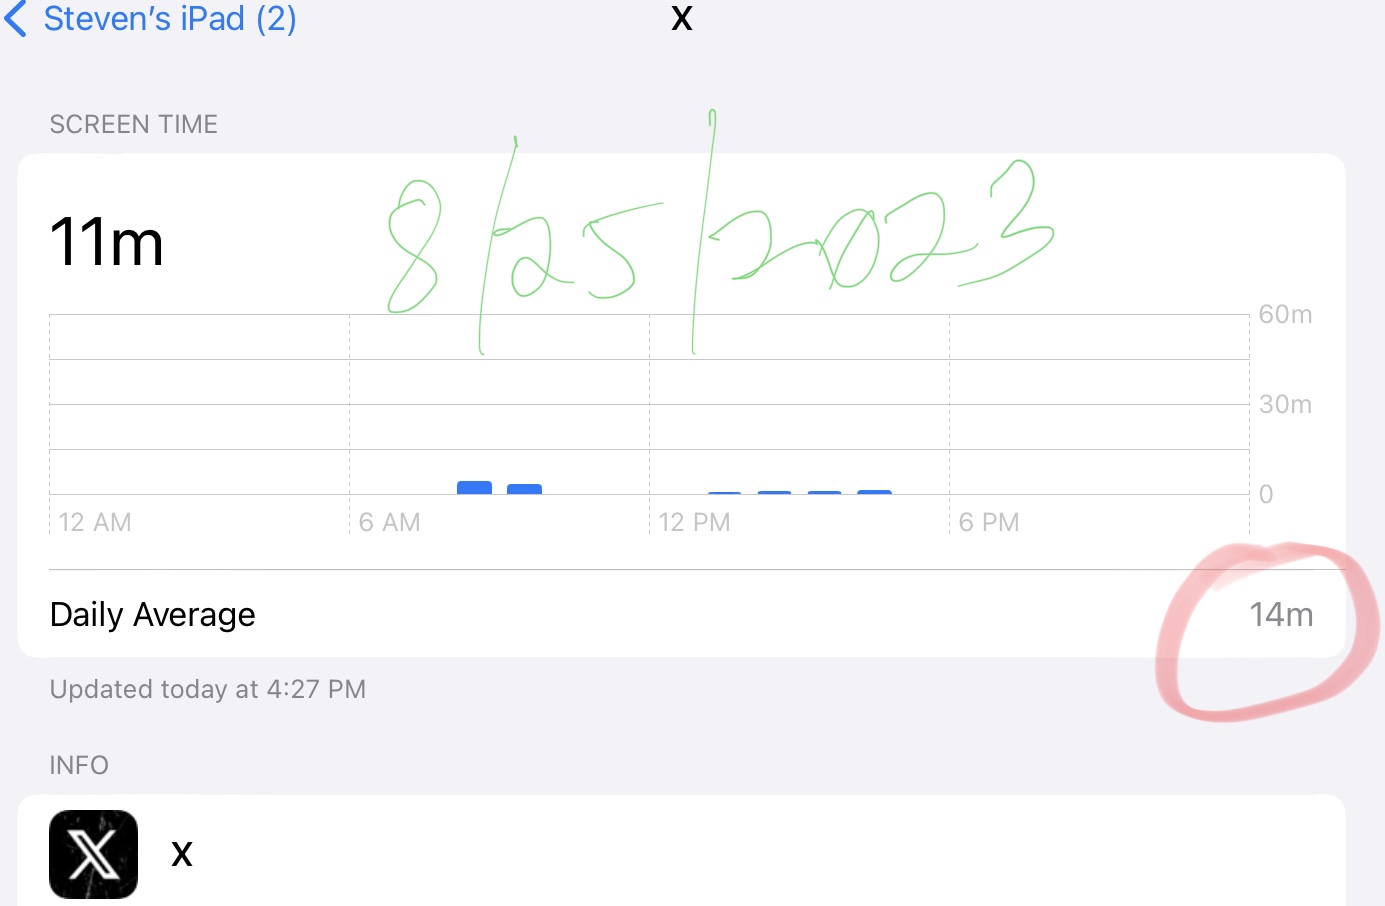Select the X app name in Info

pos(182,854)
